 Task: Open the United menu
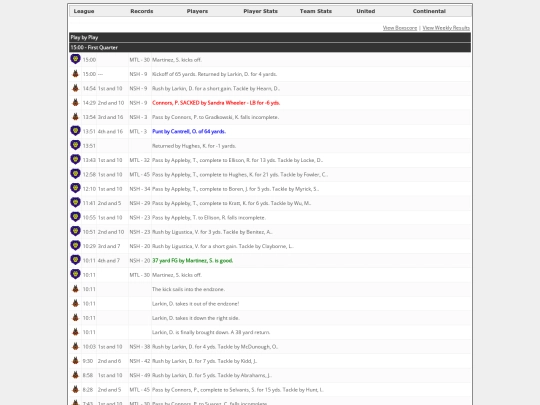366,11
